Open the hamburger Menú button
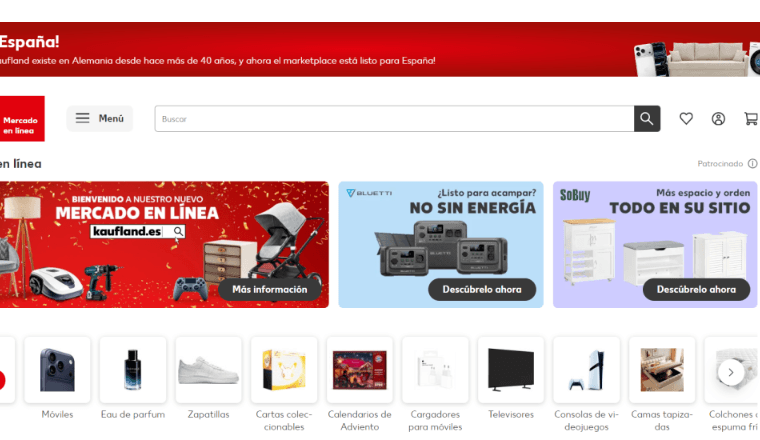 point(99,118)
